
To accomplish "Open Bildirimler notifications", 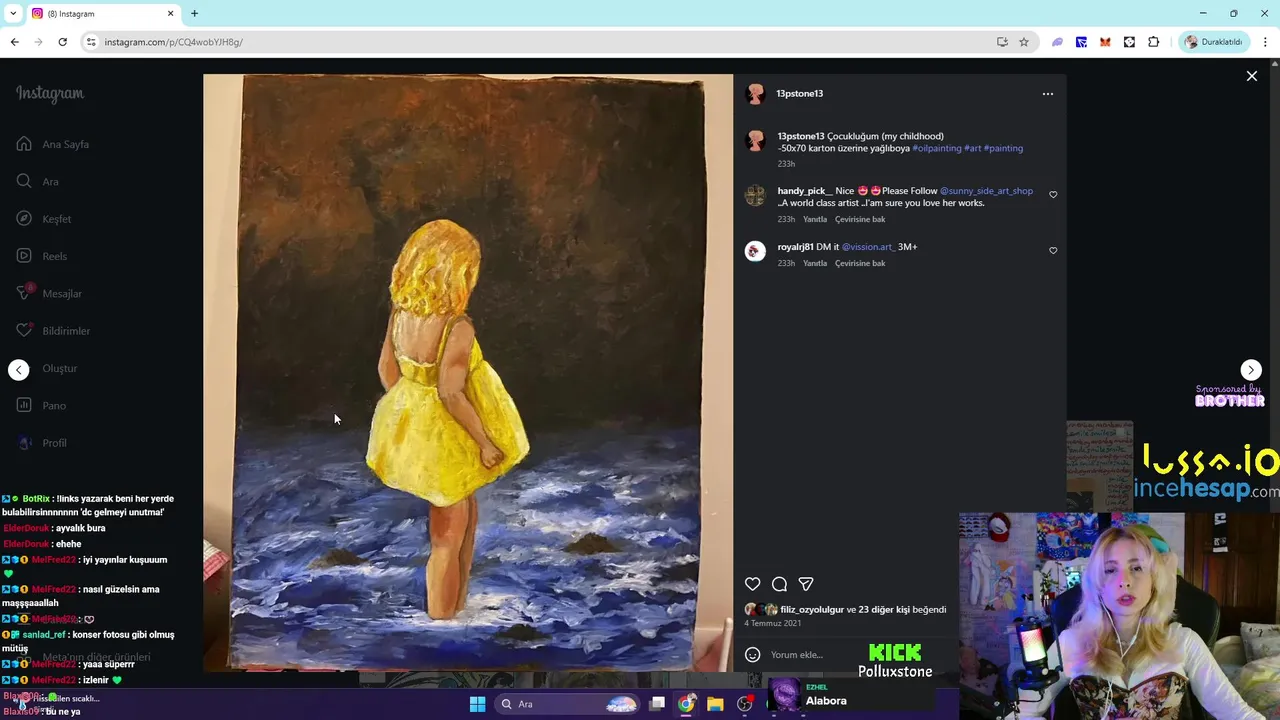I will tap(53, 331).
